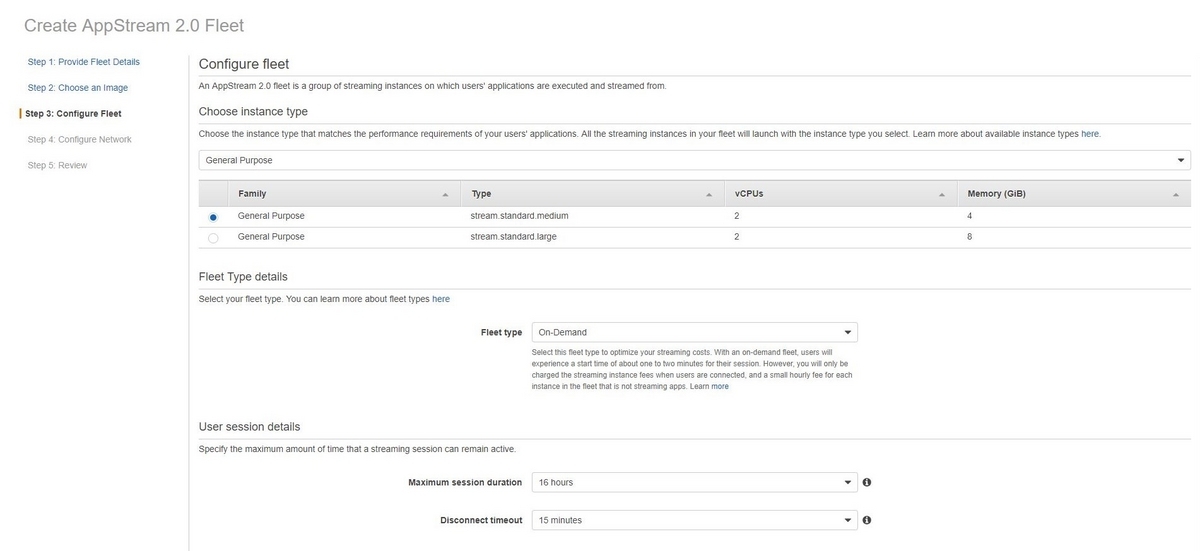Click the stream.standard.large type cell
The width and height of the screenshot is (1200, 551).
pos(513,237)
